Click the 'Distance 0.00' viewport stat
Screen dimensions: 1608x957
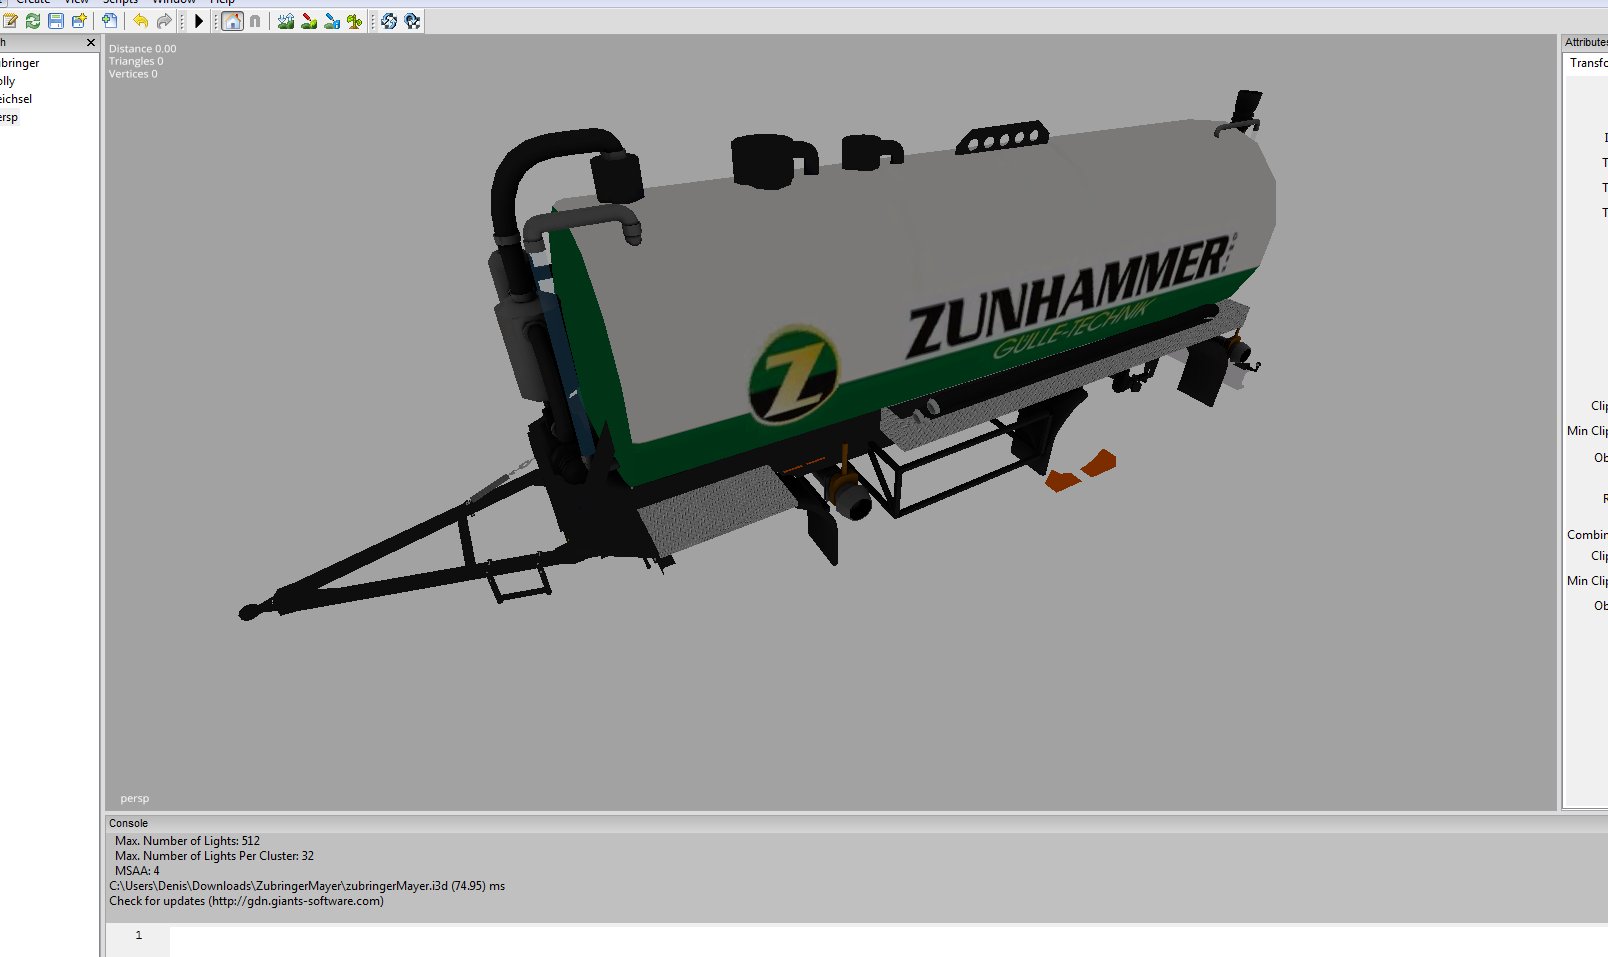point(142,48)
